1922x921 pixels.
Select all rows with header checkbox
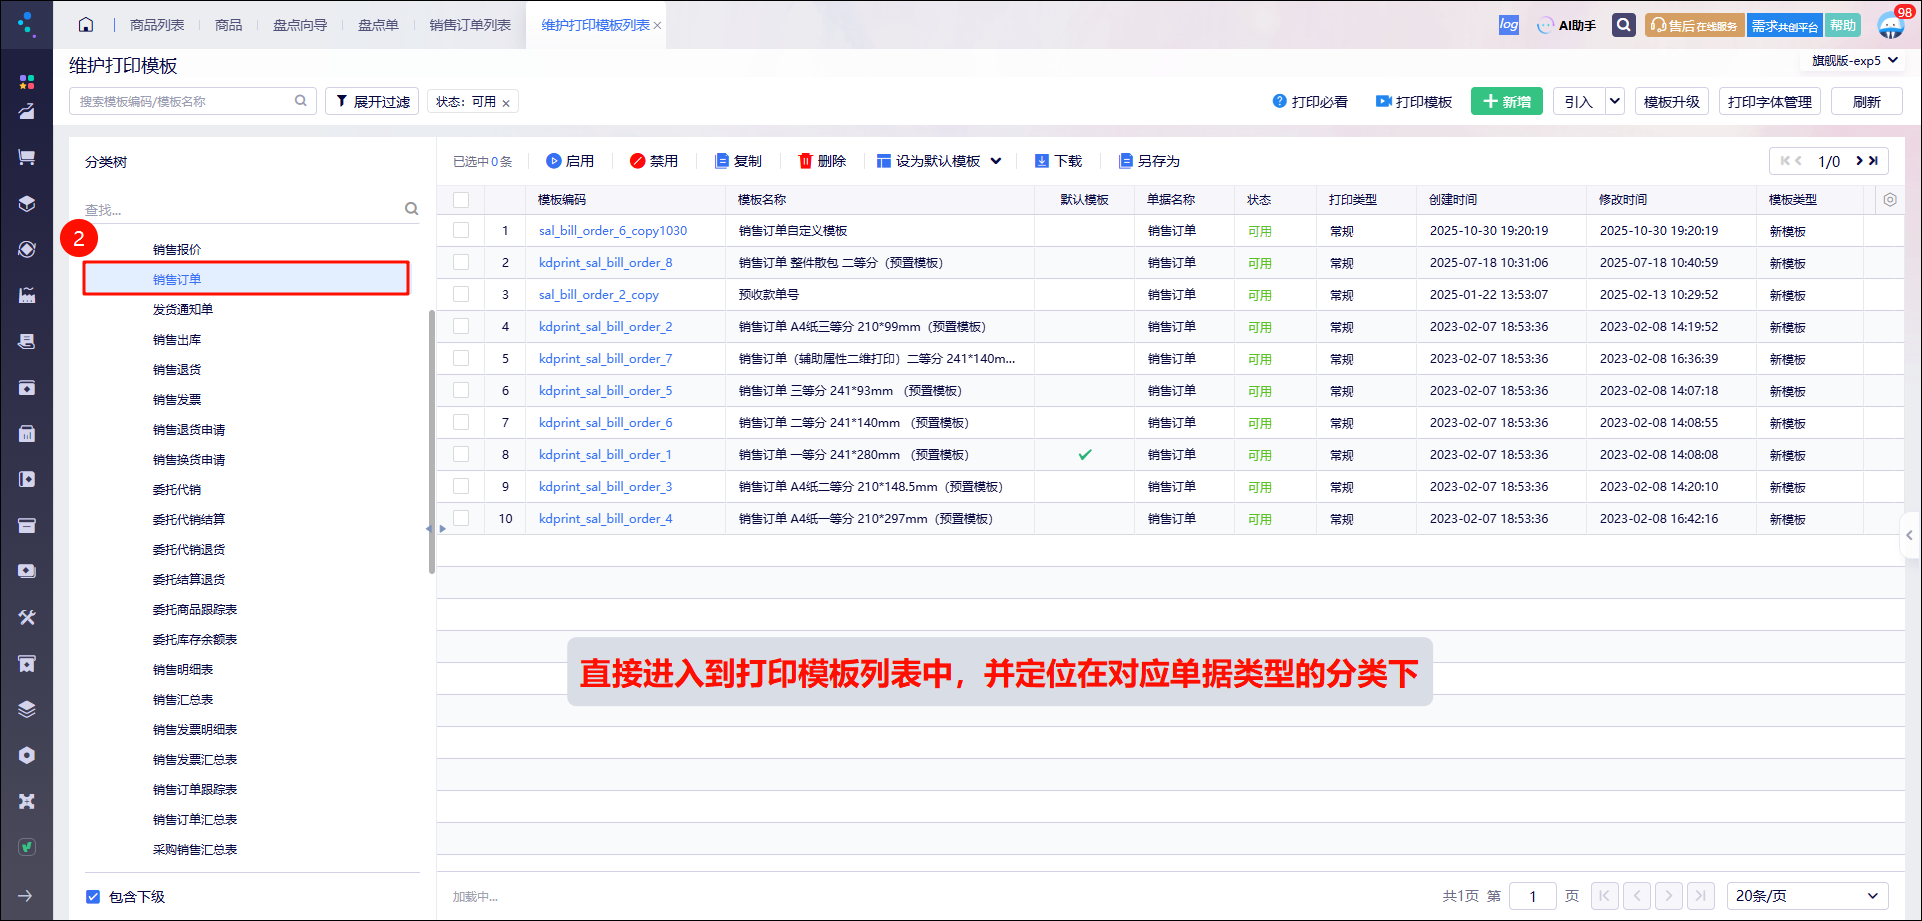tap(461, 200)
